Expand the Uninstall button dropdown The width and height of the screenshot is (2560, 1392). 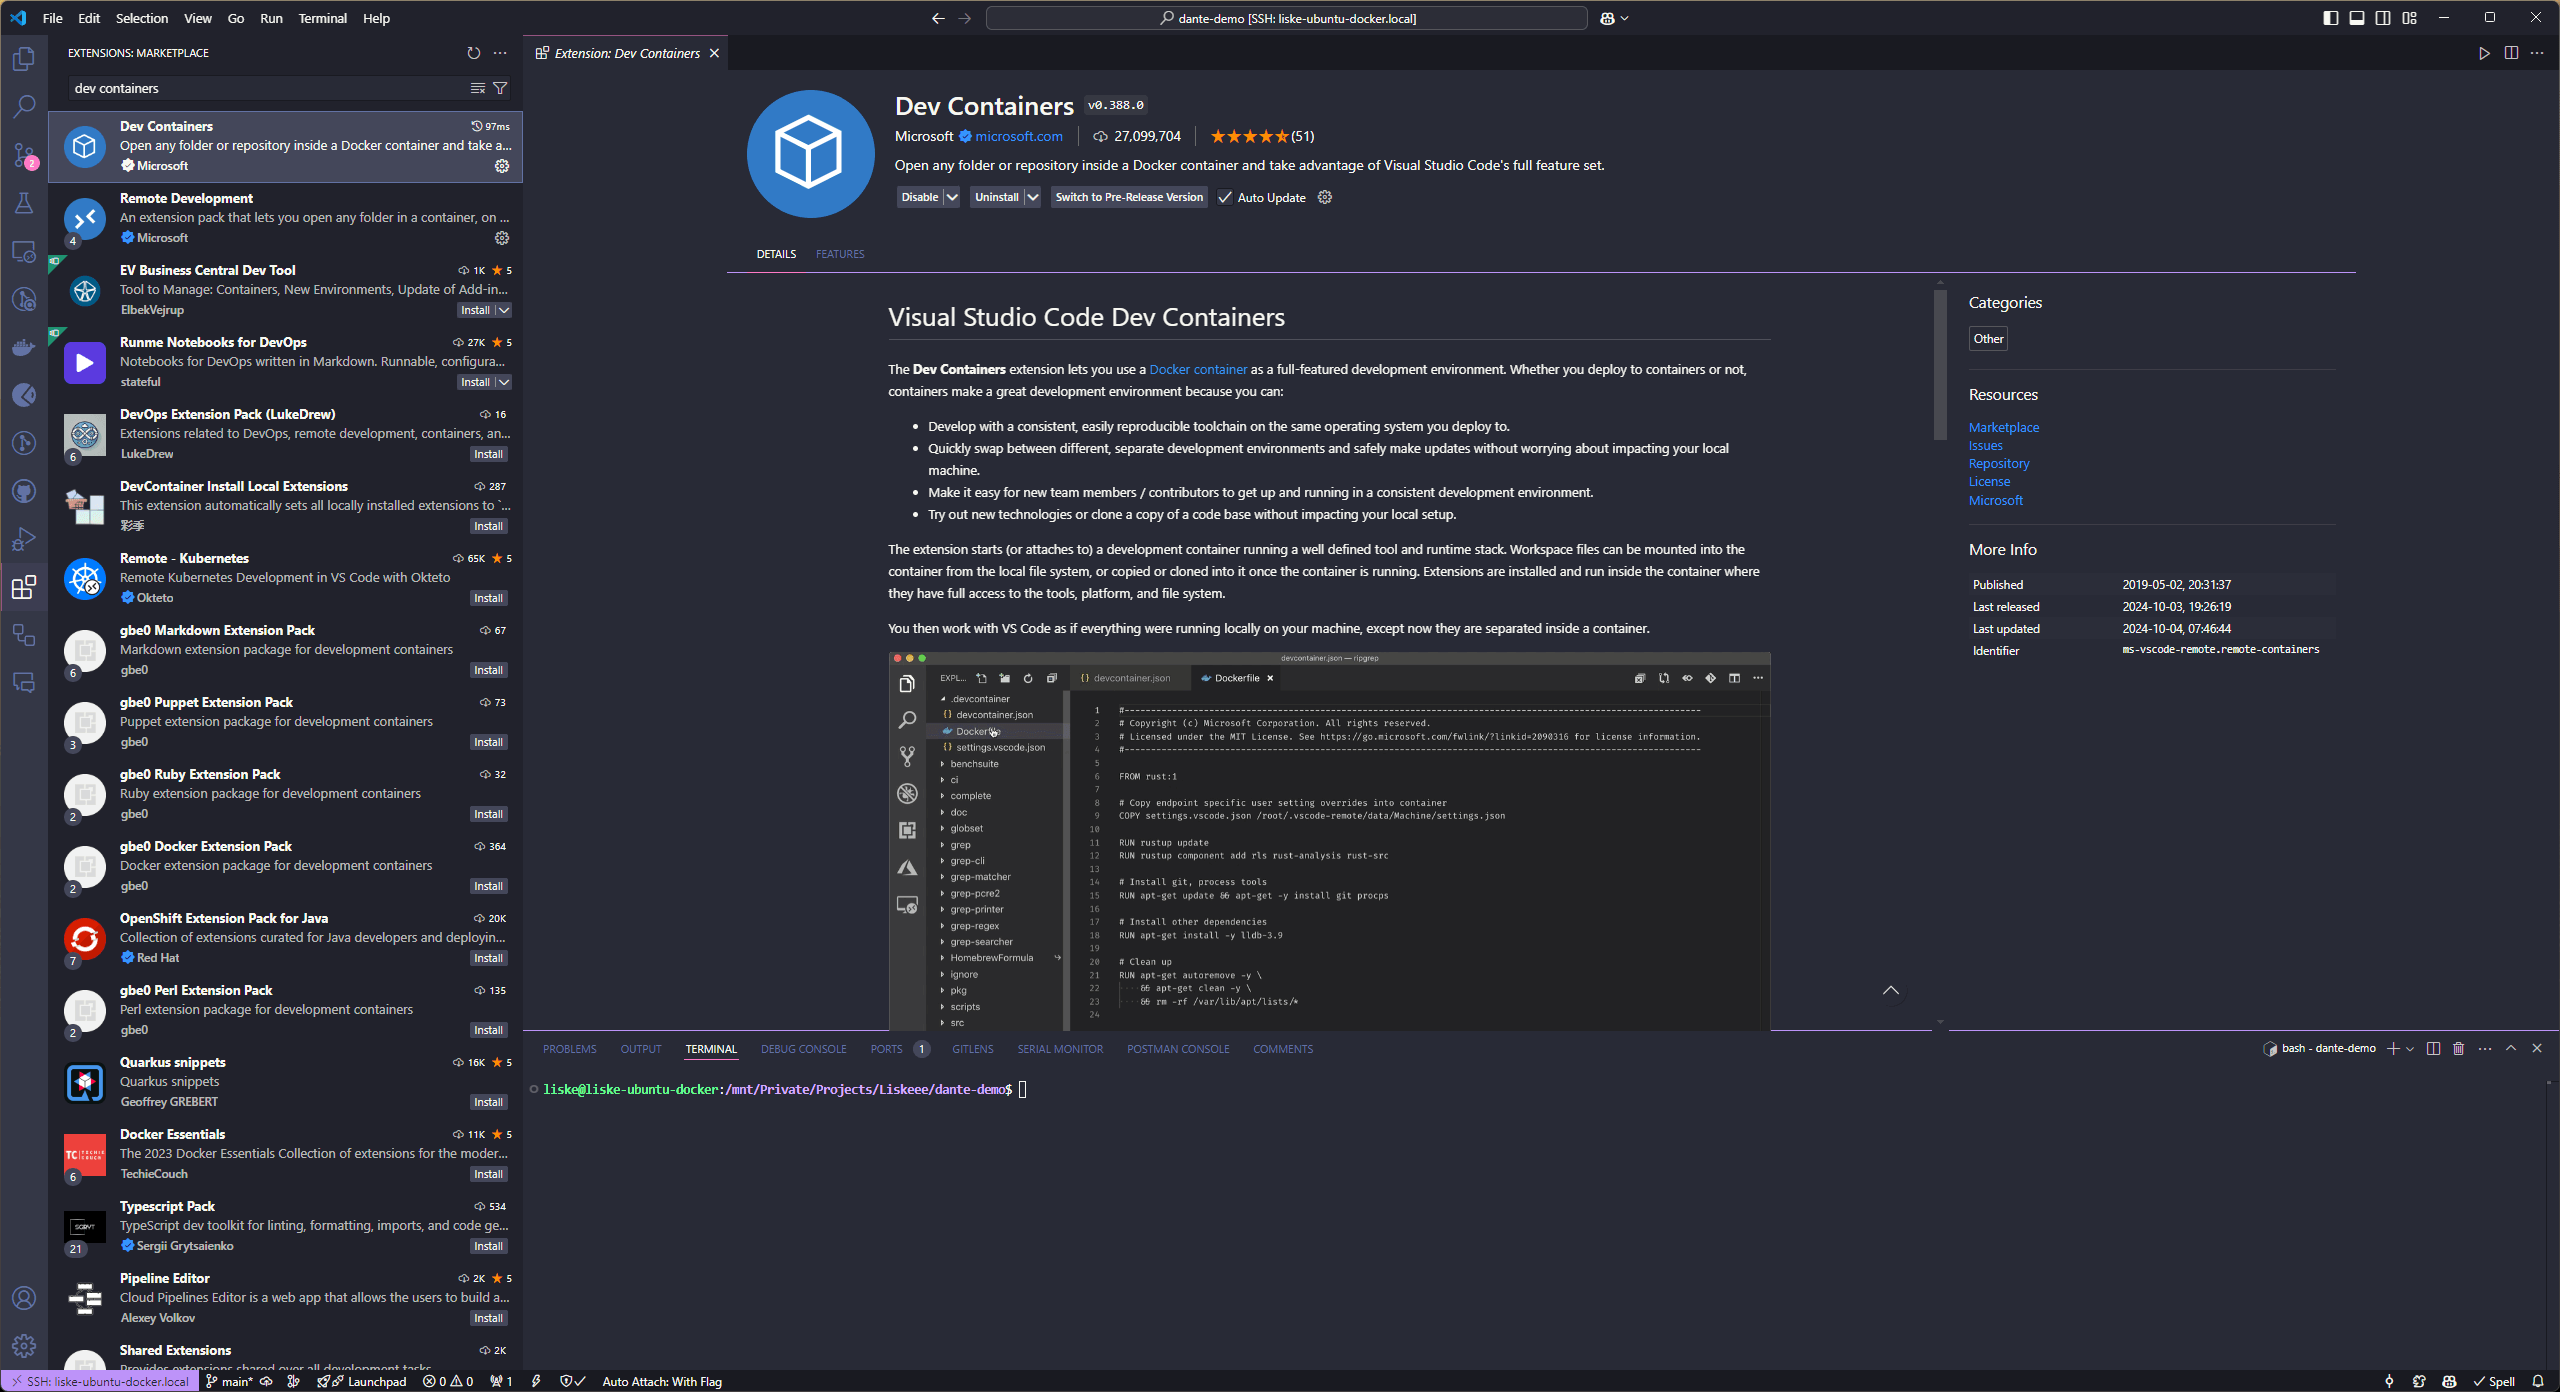click(x=1033, y=197)
